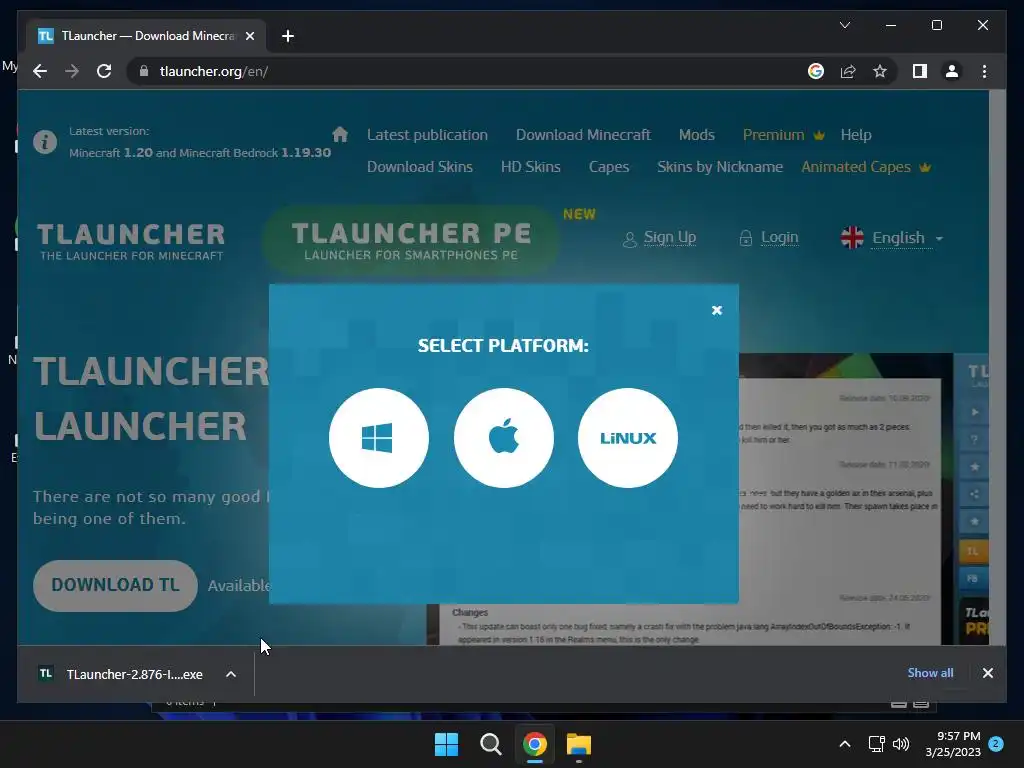Select the TLauncher browser tab
Viewport: 1024px width, 768px height.
tap(146, 36)
